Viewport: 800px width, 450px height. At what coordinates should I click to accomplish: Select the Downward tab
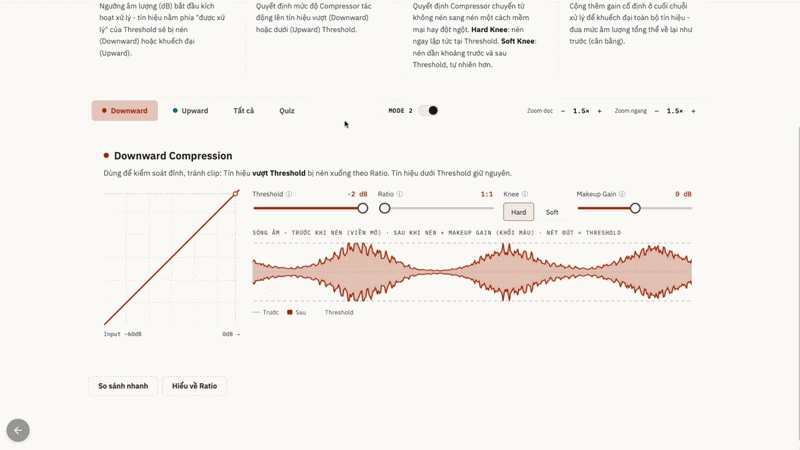(124, 111)
